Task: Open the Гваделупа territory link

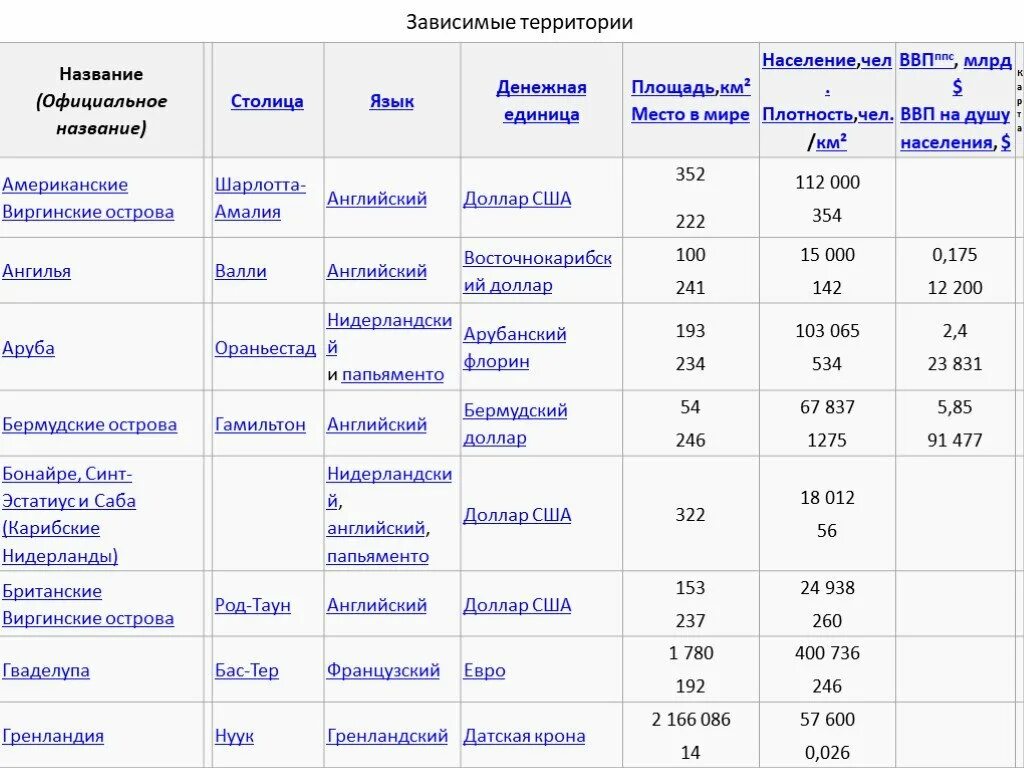Action: pyautogui.click(x=46, y=670)
